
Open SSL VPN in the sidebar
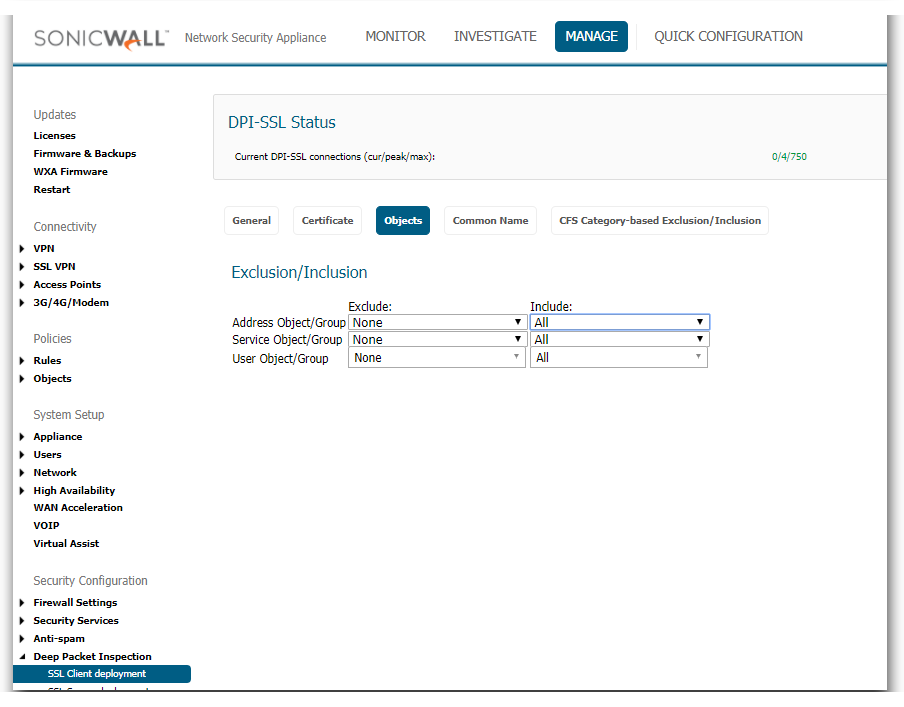pyautogui.click(x=54, y=266)
